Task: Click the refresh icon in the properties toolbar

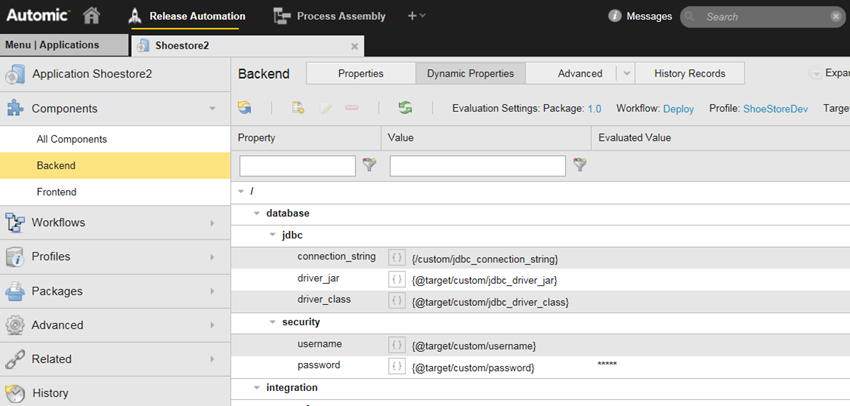Action: 245,108
